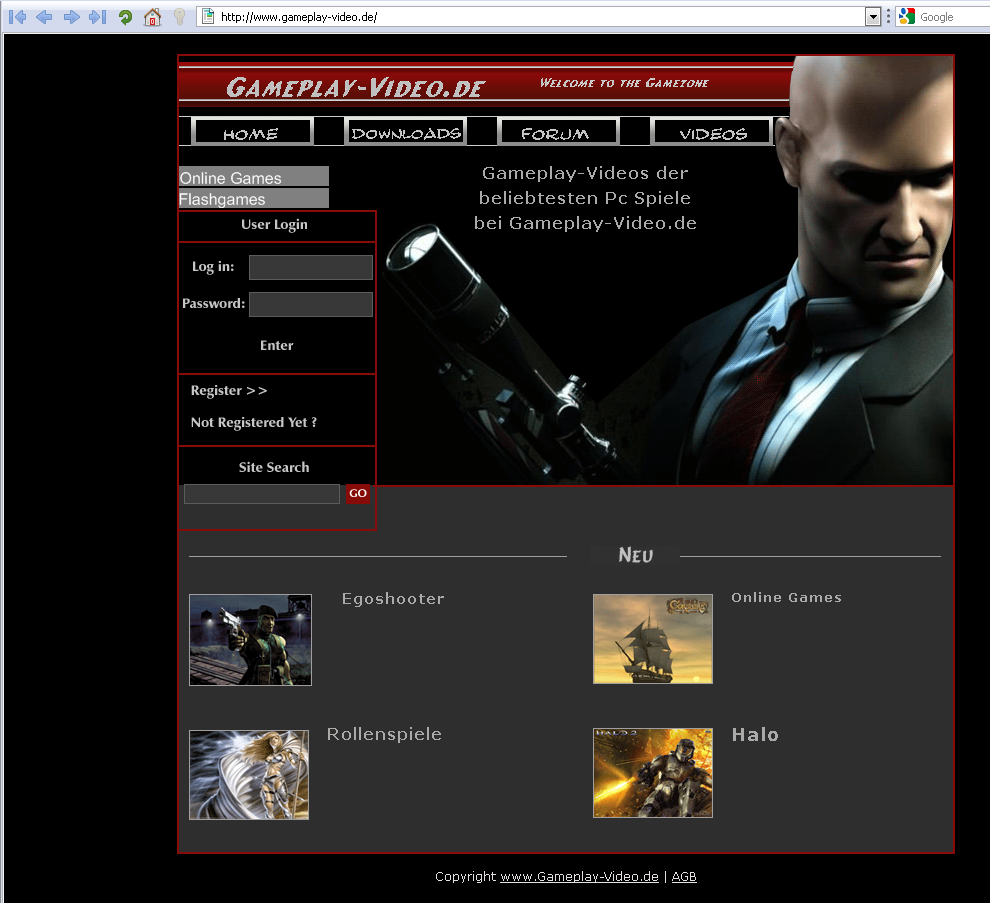Image resolution: width=990 pixels, height=903 pixels.
Task: Open the DOWNLOADS navigation button
Action: pos(406,133)
